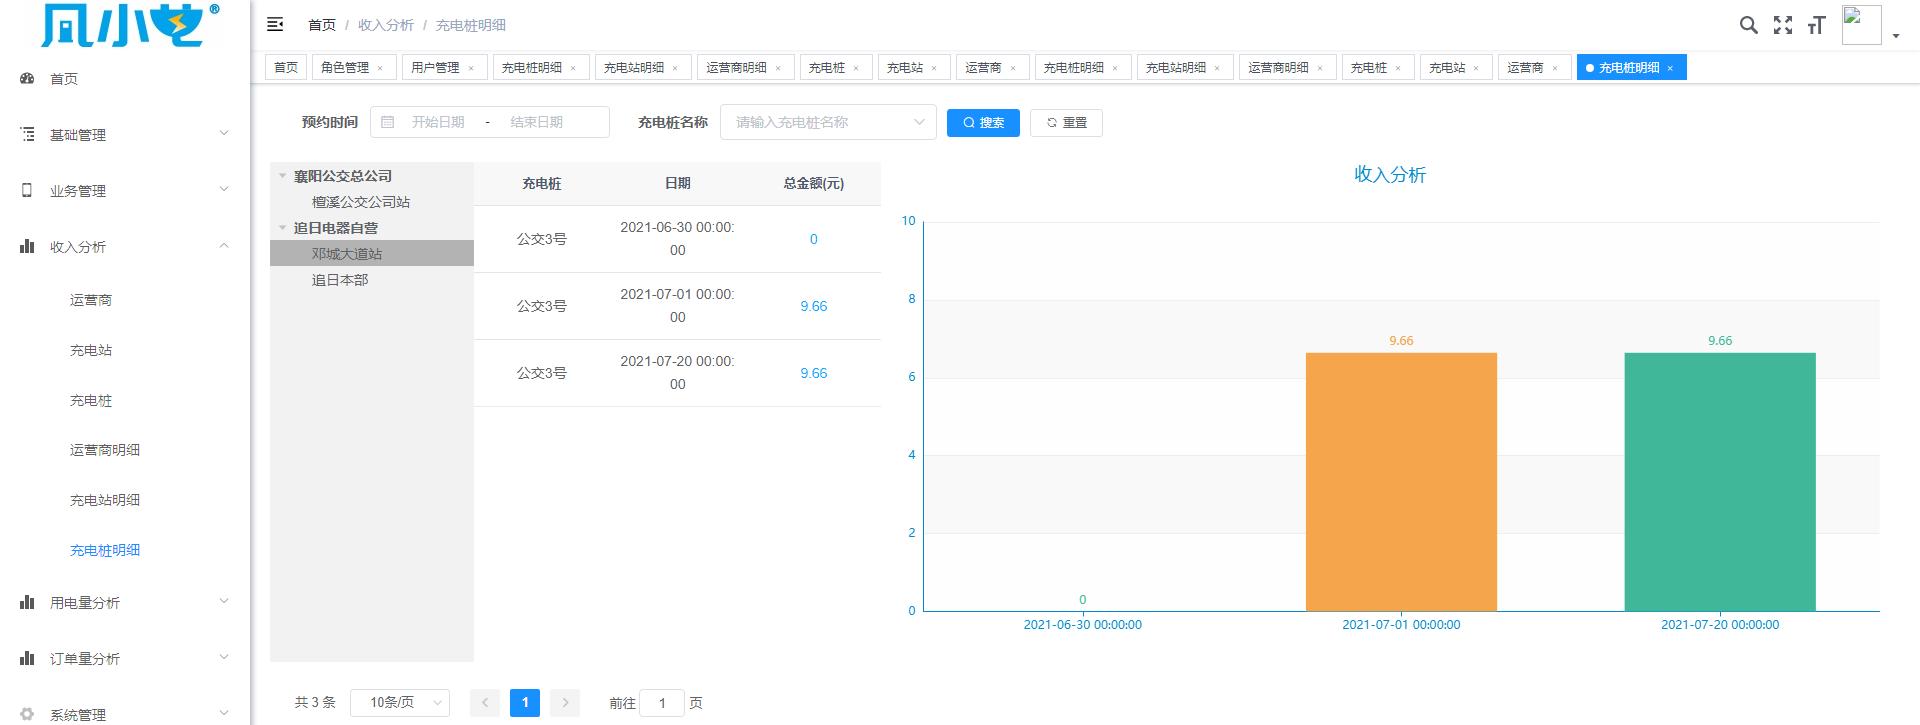1920x725 pixels.
Task: Collapse the 襄阳公交总公司 tree node
Action: pos(283,176)
